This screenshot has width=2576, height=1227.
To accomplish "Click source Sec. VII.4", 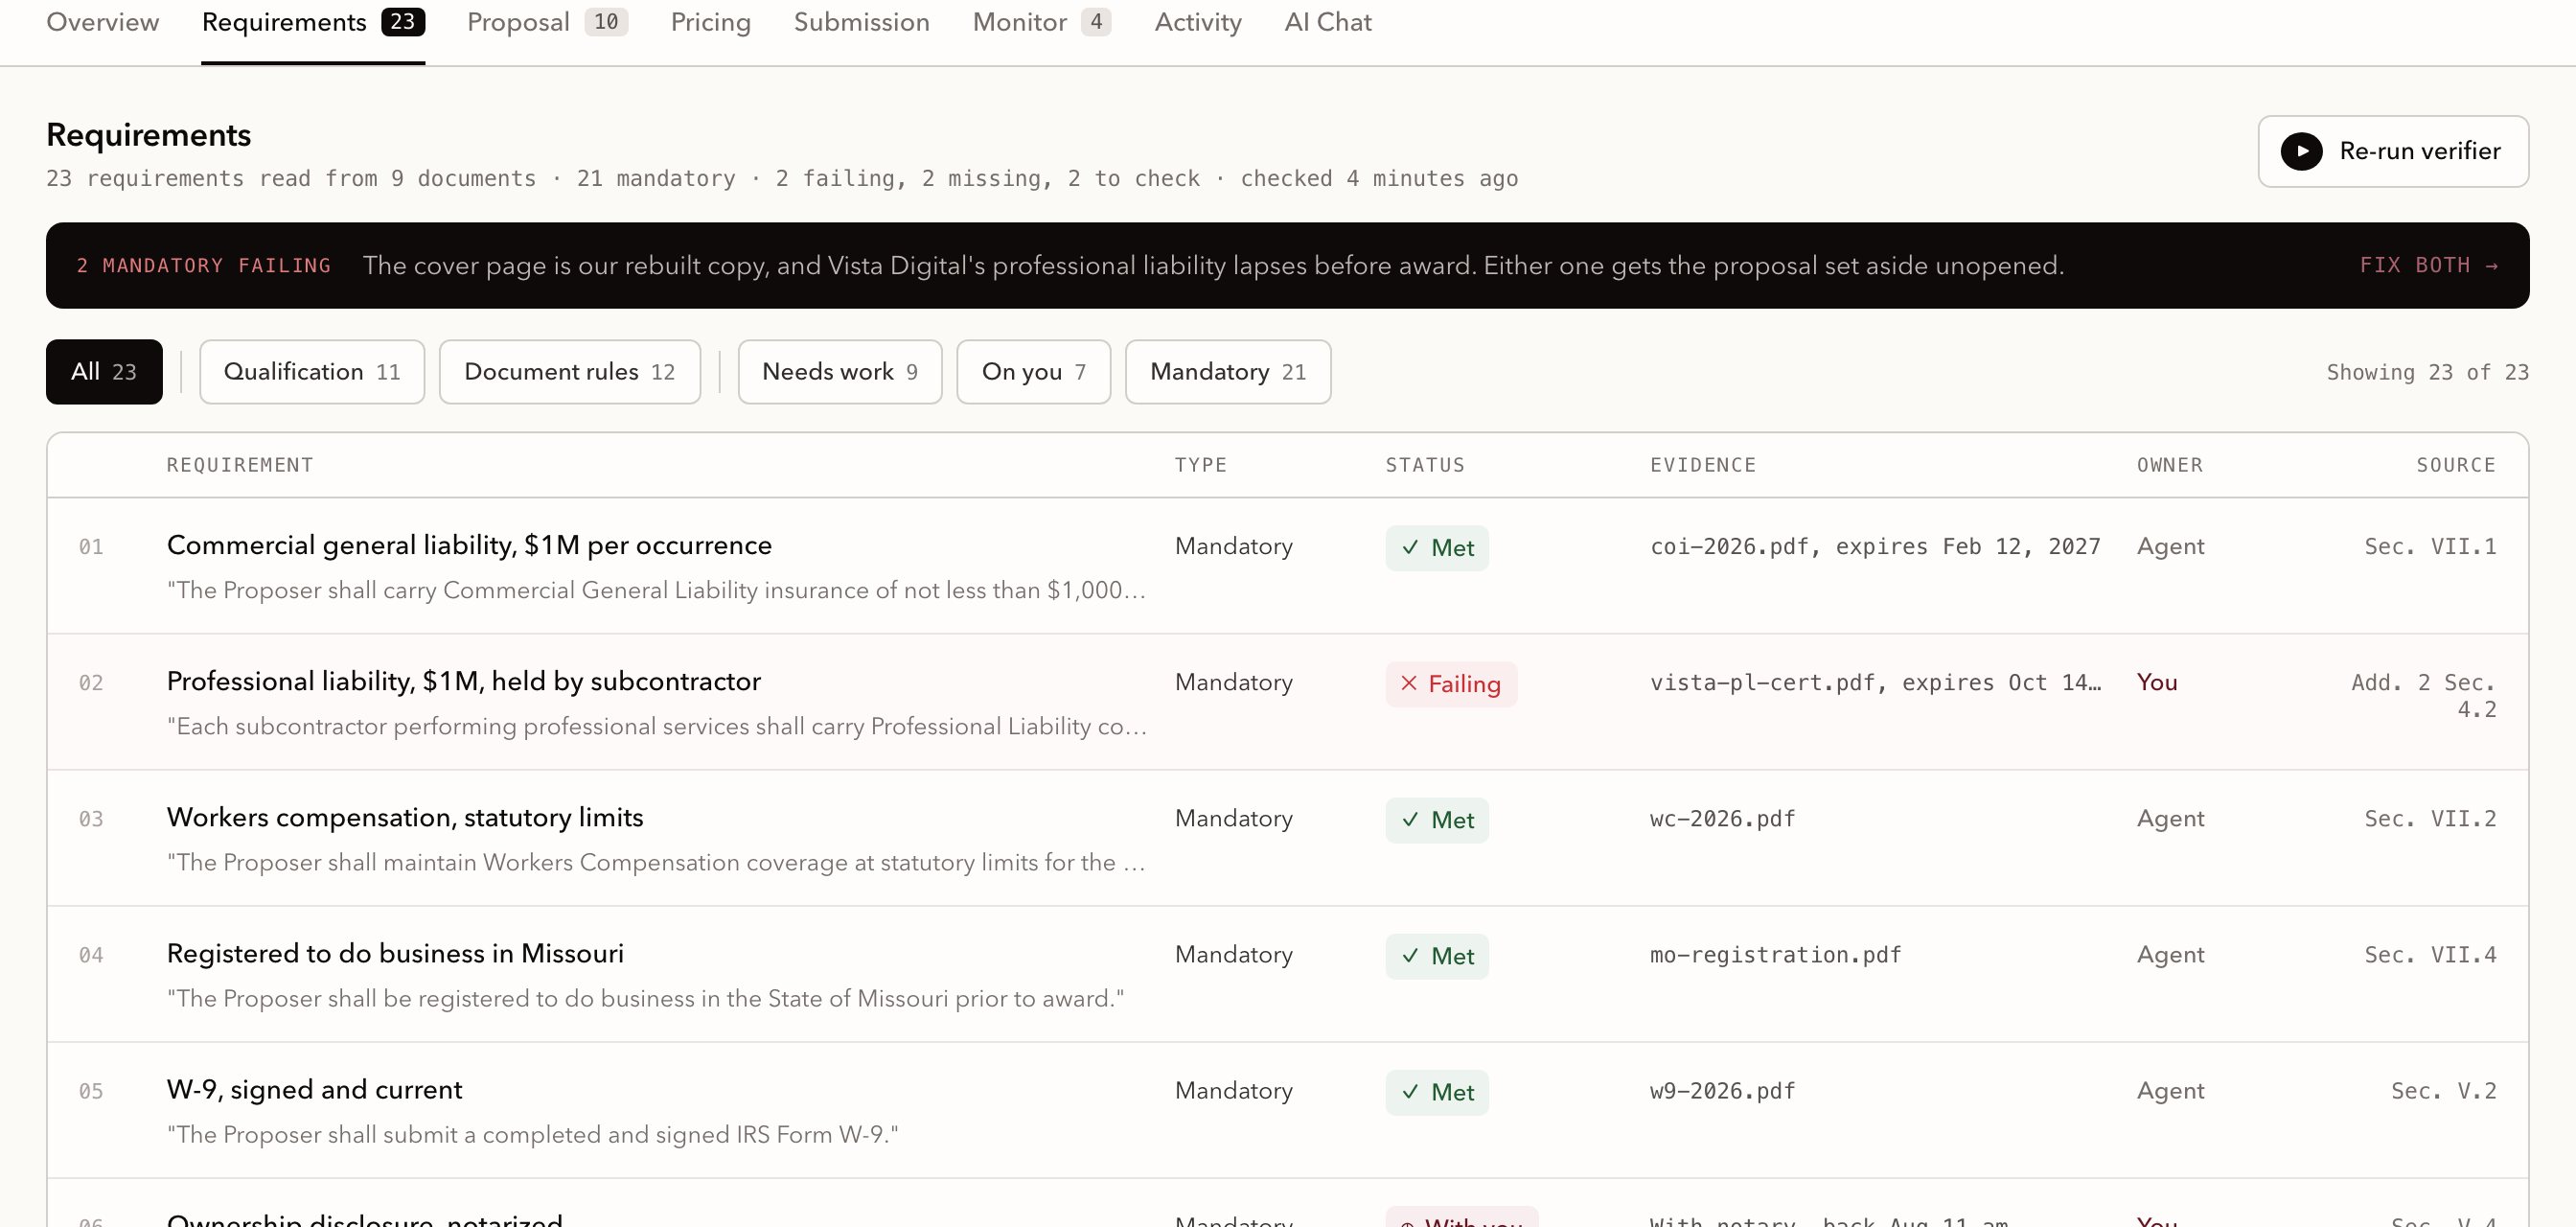I will [2430, 955].
